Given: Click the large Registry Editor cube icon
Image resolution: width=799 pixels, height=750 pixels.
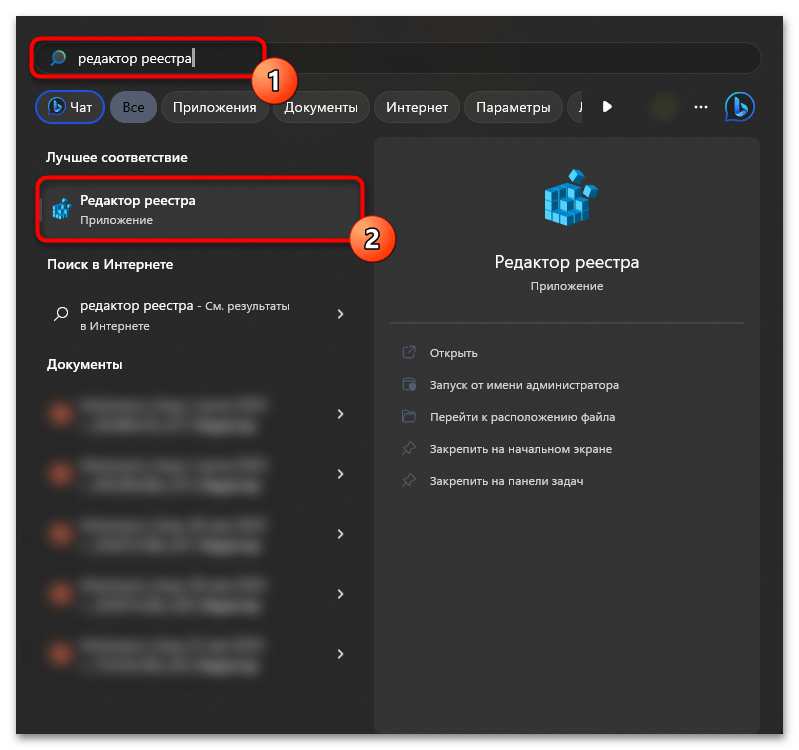Looking at the screenshot, I should coord(570,197).
